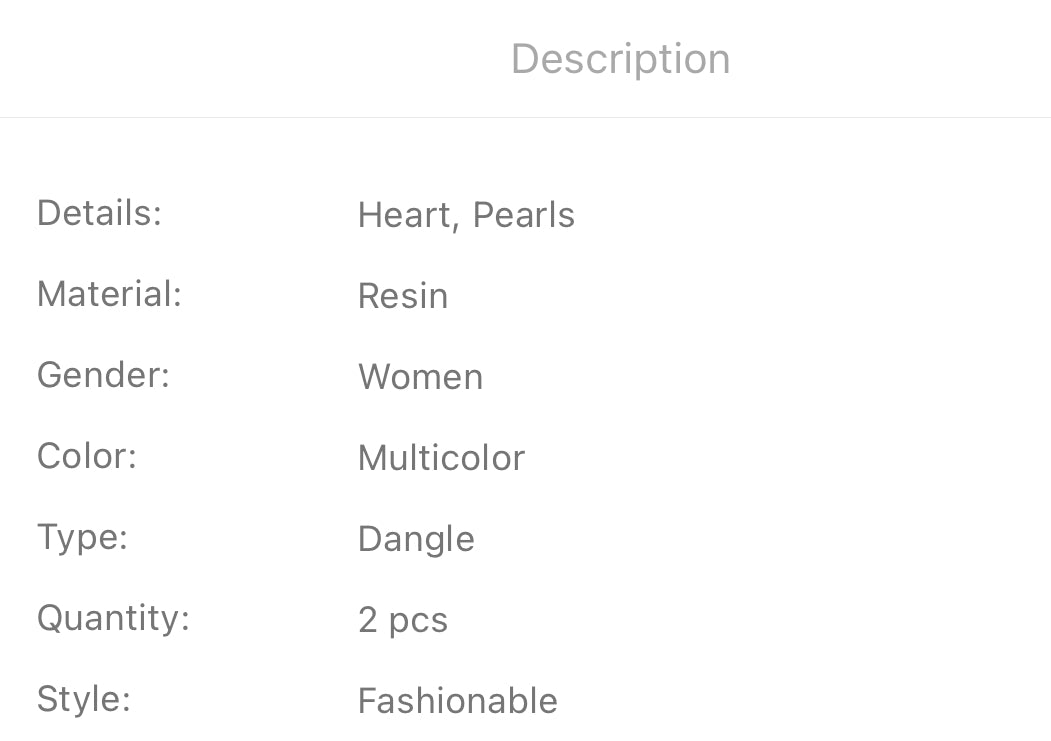The image size is (1051, 741).
Task: Click the Details label
Action: (99, 213)
